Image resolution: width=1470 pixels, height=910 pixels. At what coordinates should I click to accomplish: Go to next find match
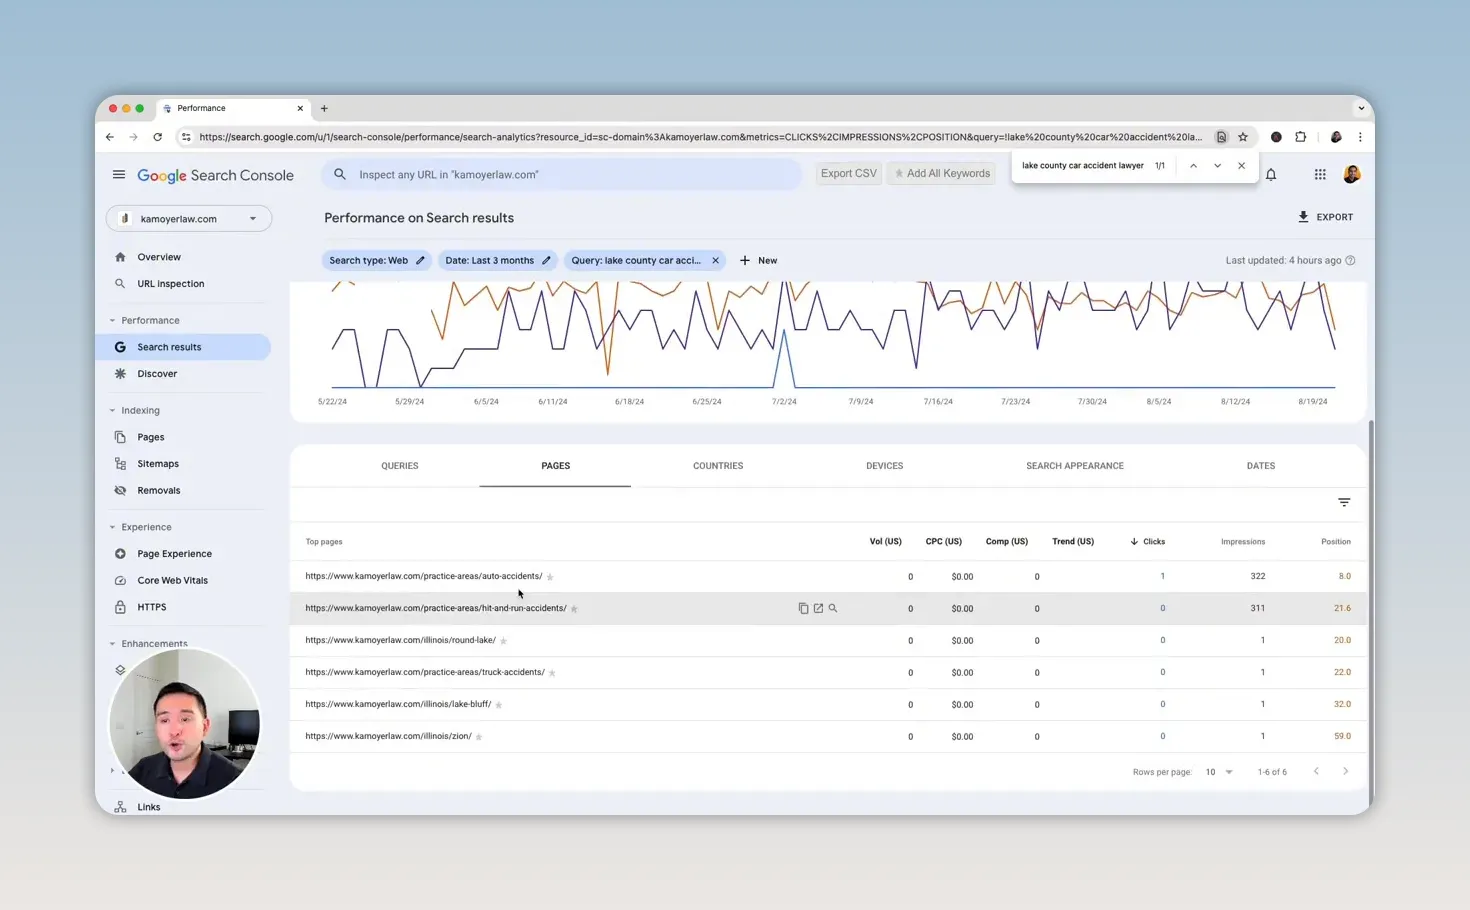(1217, 166)
